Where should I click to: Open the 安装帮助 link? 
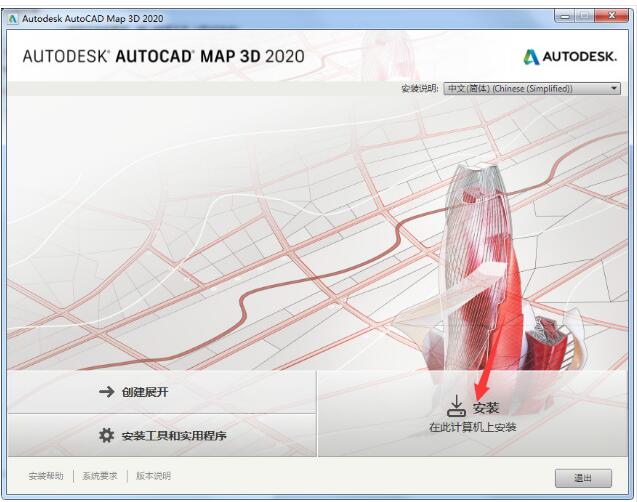point(47,476)
